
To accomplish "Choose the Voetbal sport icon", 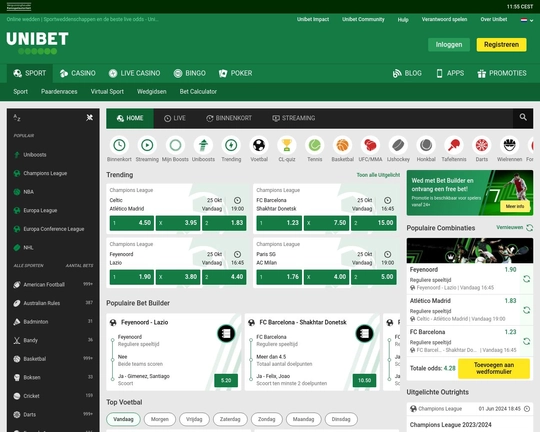I will click(259, 145).
